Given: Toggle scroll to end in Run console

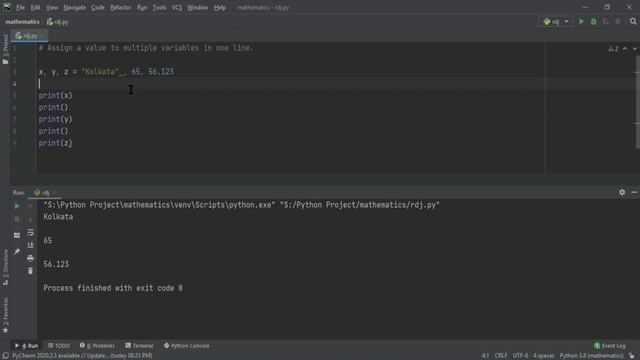Looking at the screenshot, I should pyautogui.click(x=30, y=245).
